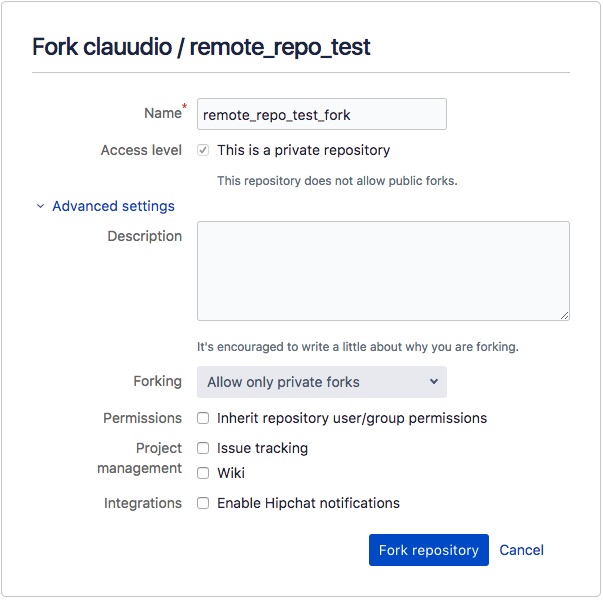The width and height of the screenshot is (603, 601).
Task: Click the 'Wiki' label text
Action: click(231, 473)
